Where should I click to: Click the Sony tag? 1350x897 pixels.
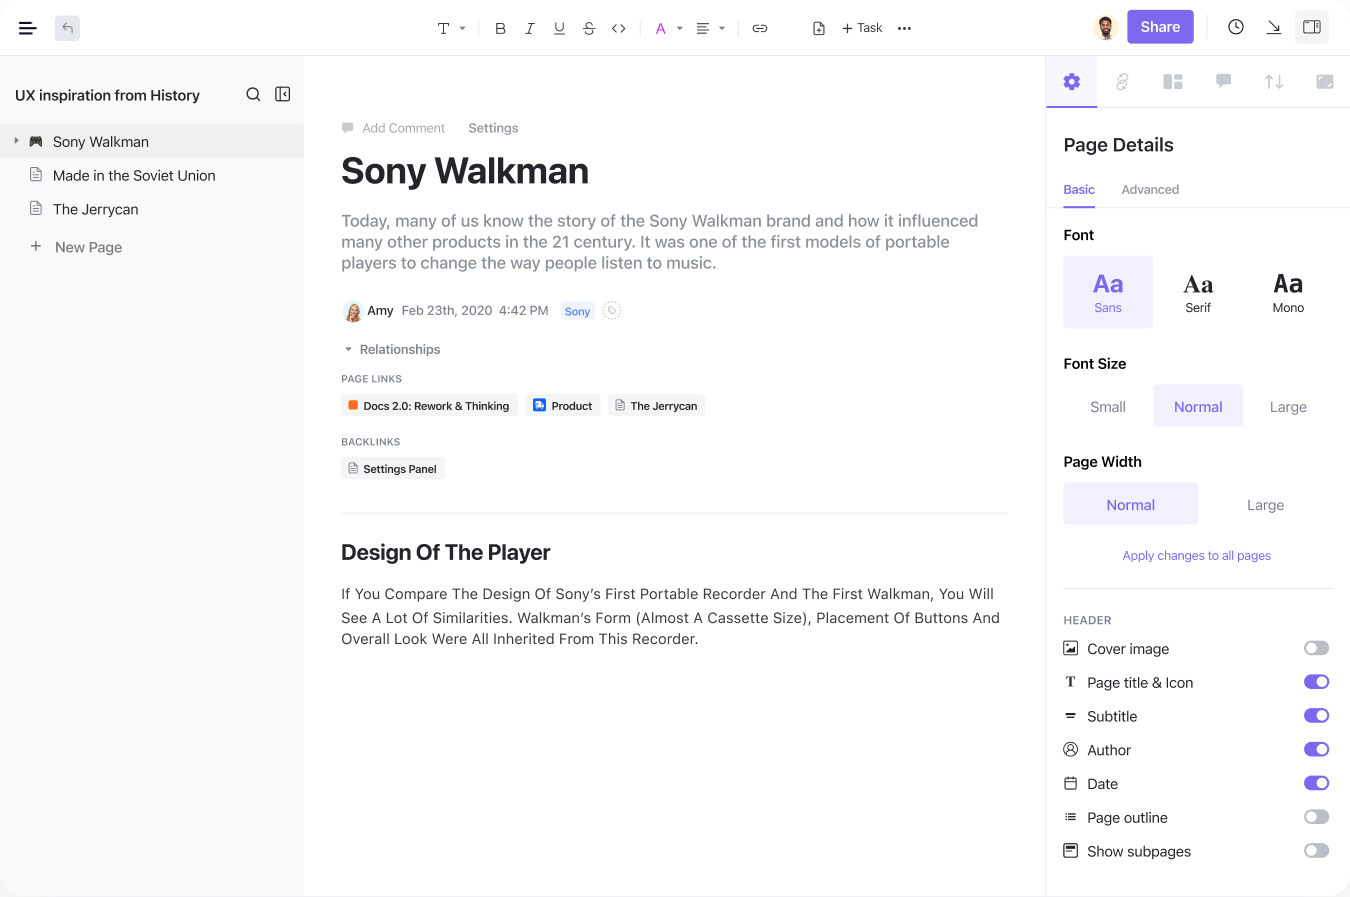click(x=577, y=311)
